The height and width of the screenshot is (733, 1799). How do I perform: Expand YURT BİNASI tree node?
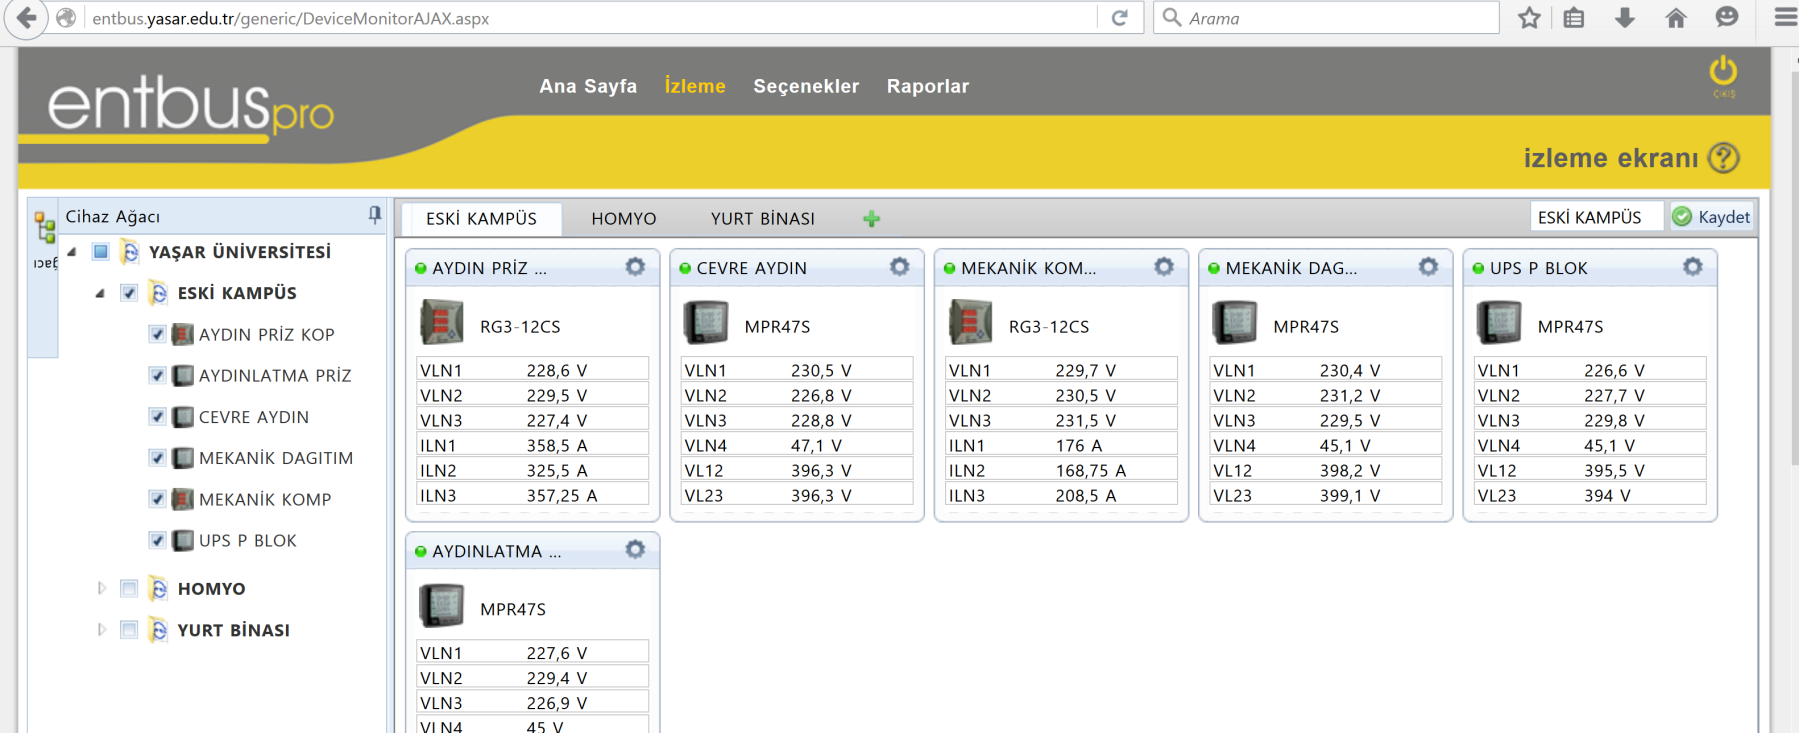pos(101,629)
